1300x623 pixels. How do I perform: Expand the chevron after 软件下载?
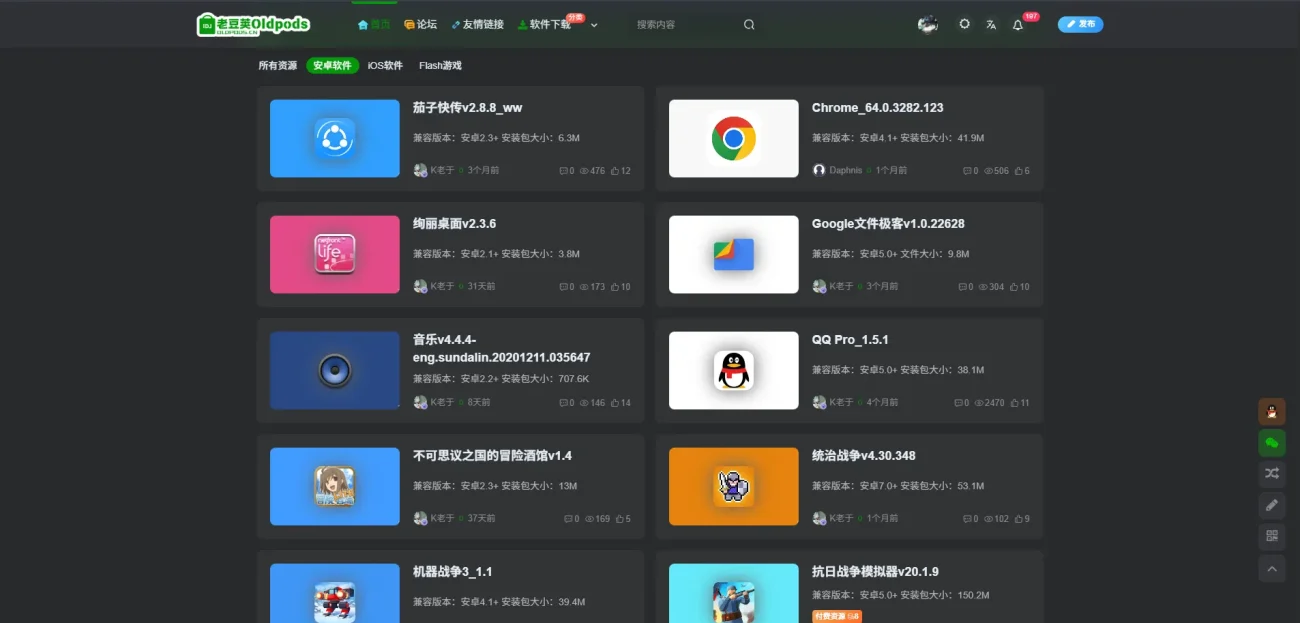[594, 25]
